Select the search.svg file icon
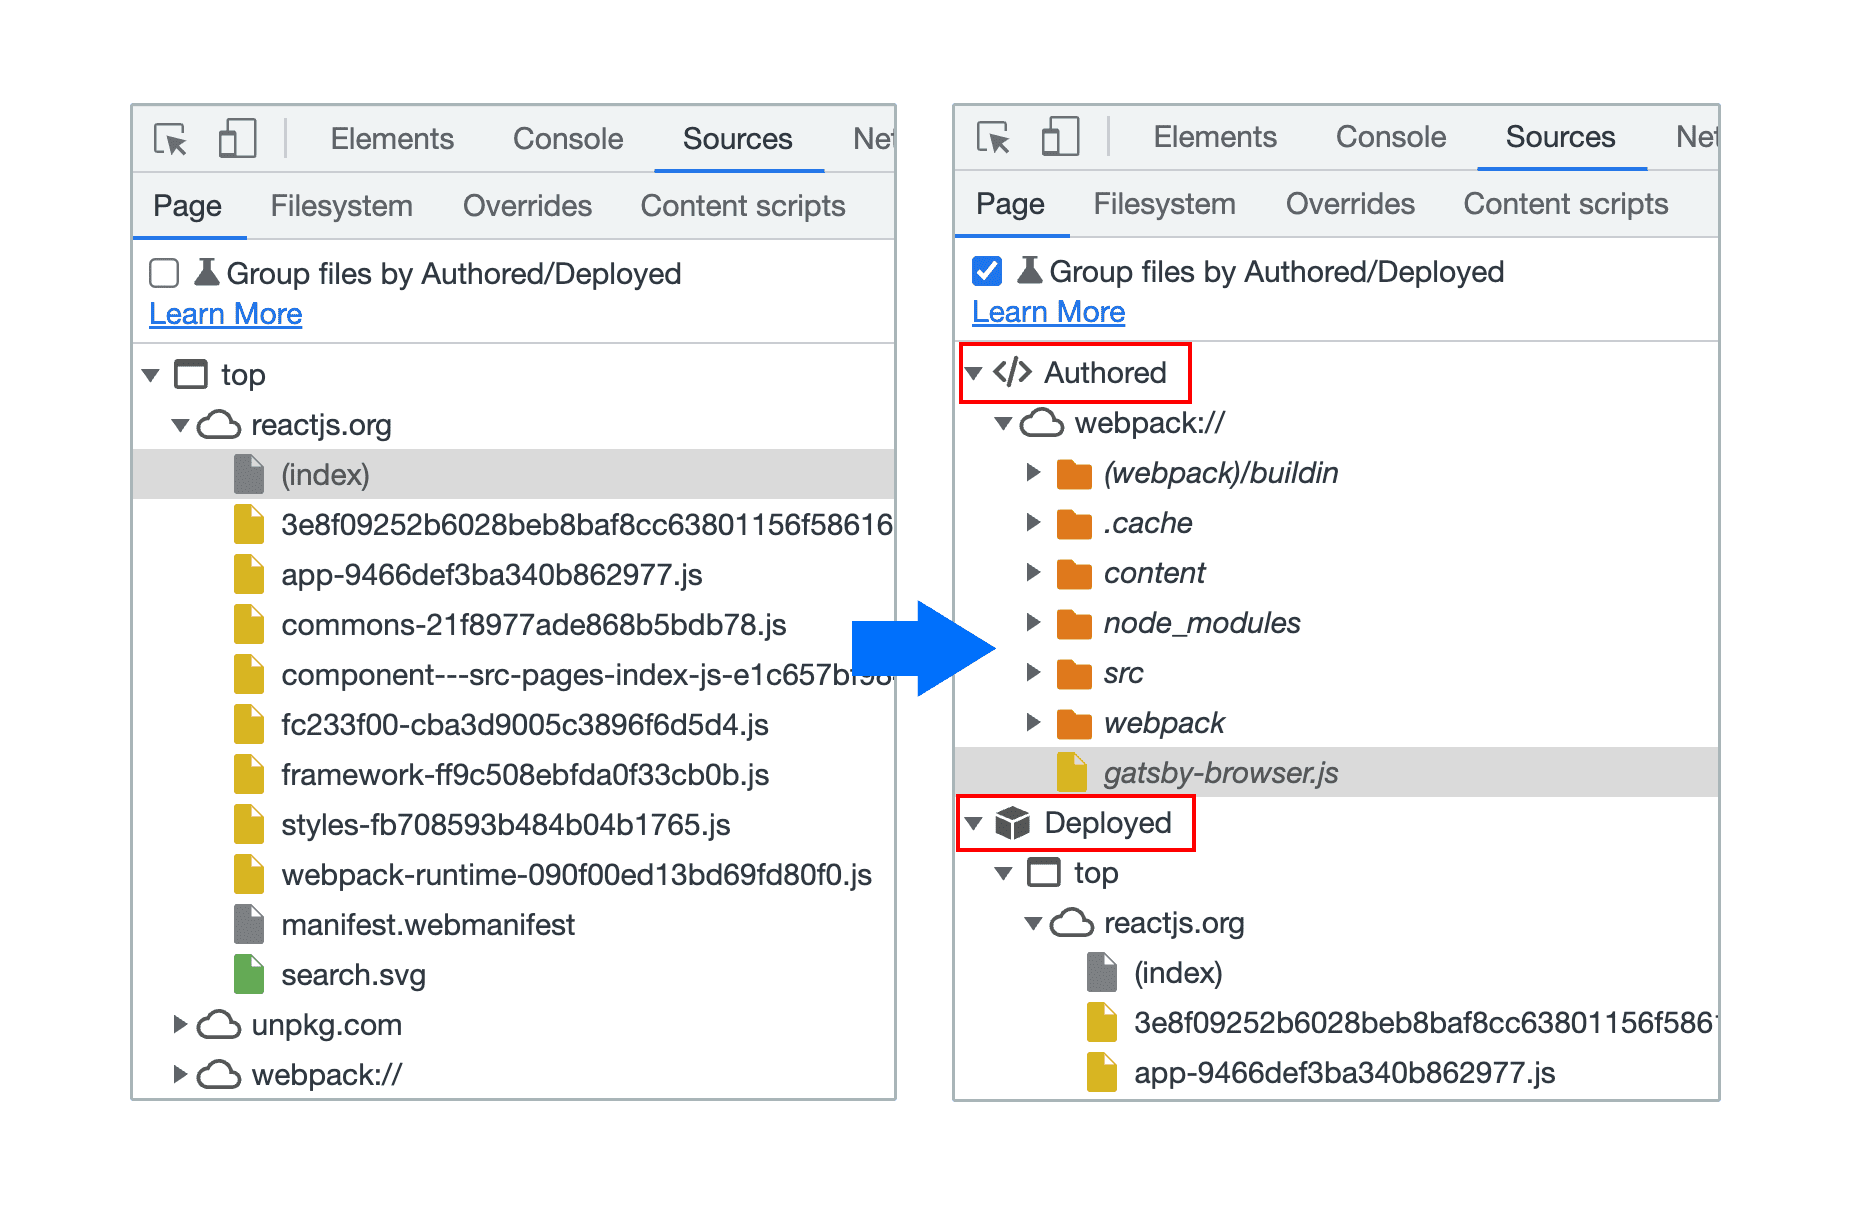1852x1206 pixels. coord(248,974)
